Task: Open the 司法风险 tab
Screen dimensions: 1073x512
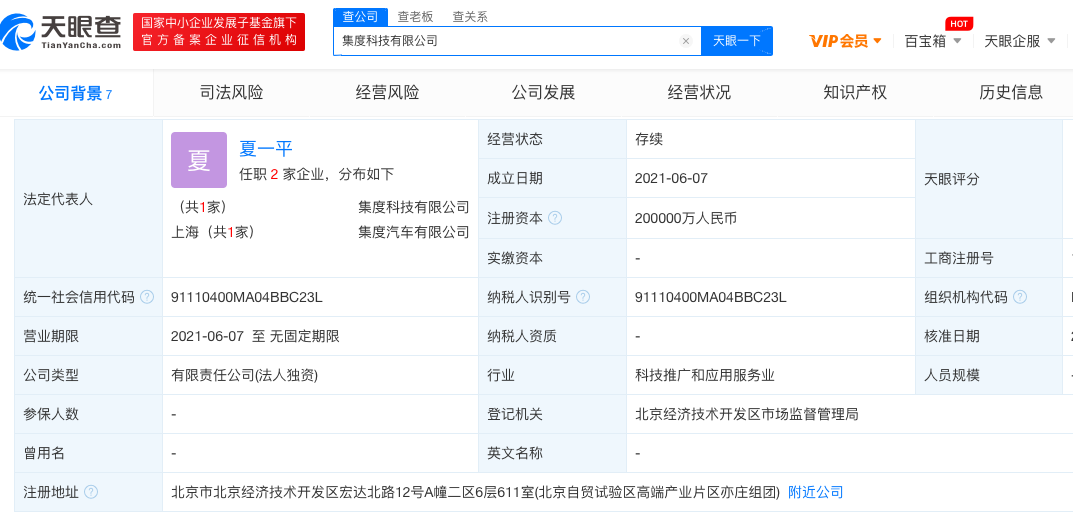Action: (x=231, y=92)
